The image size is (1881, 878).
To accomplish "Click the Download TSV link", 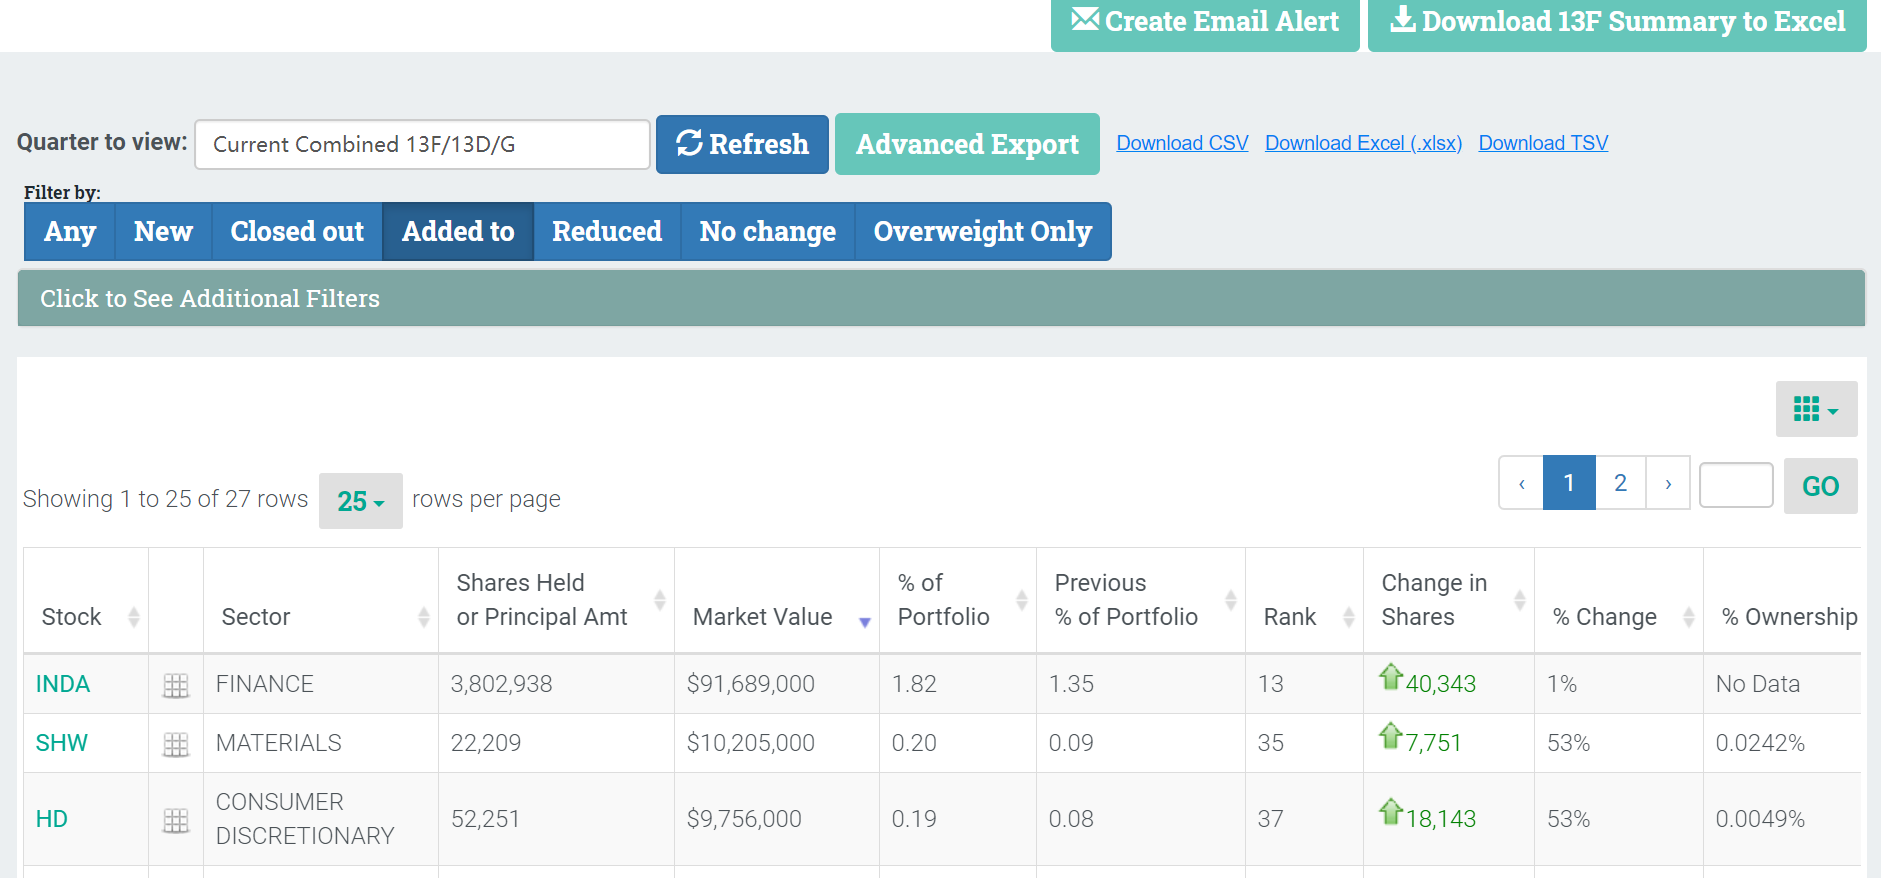I will (1543, 143).
